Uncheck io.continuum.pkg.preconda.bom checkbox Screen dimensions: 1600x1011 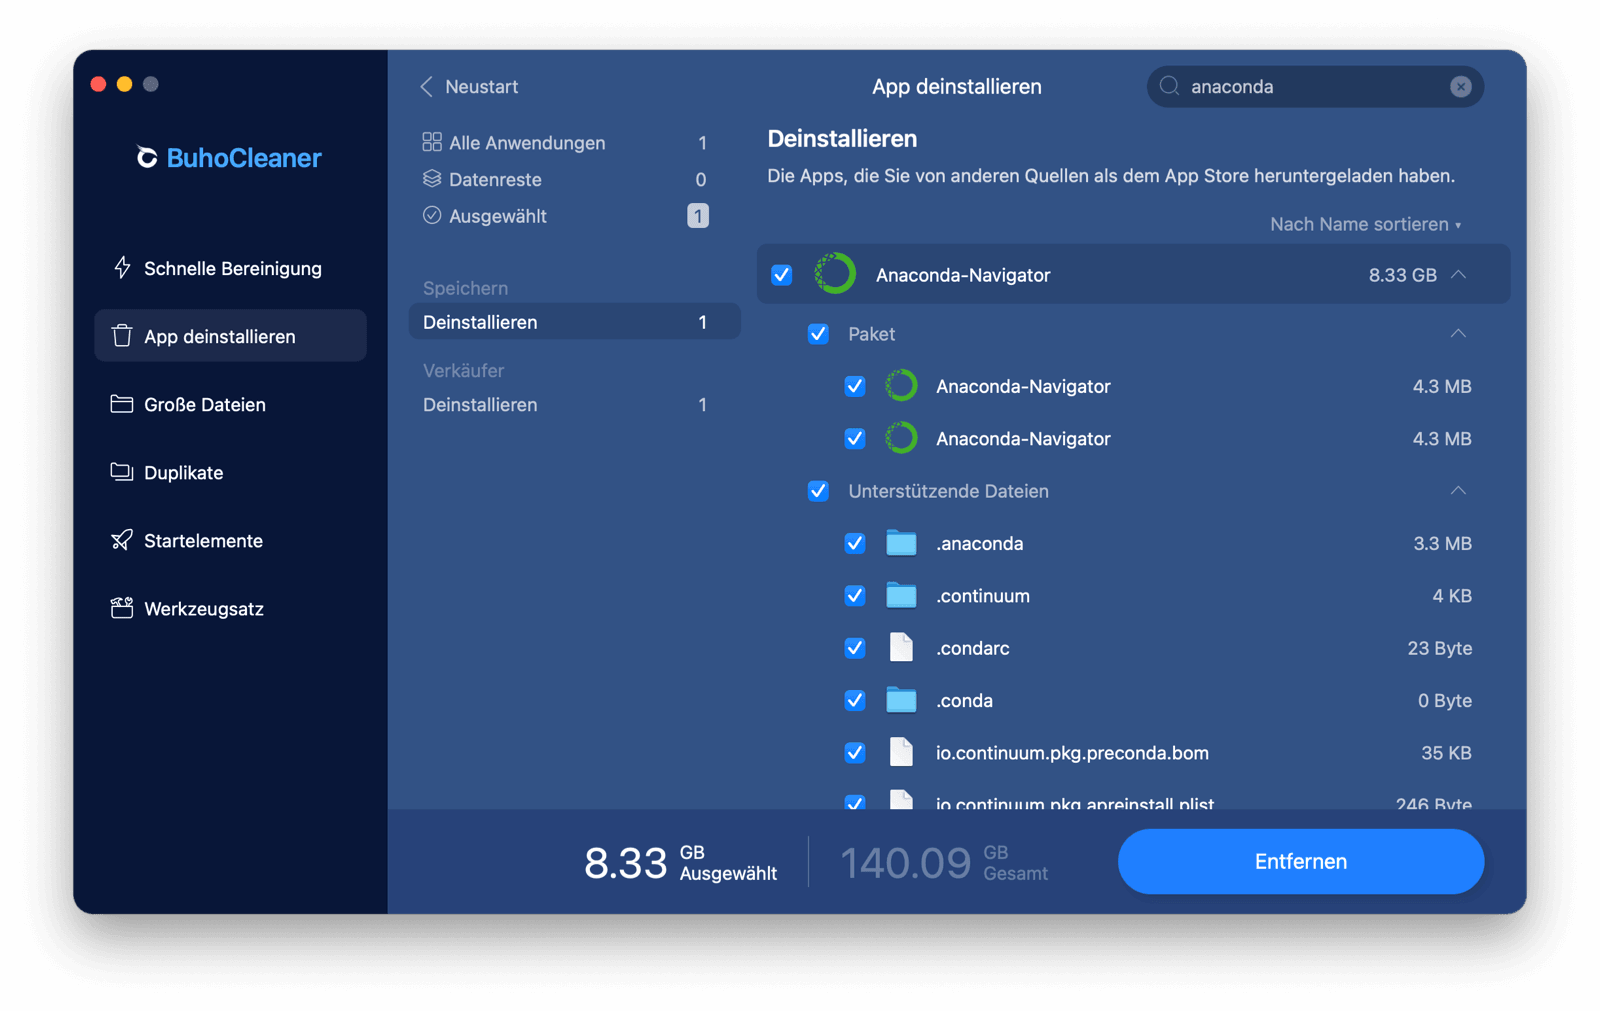(855, 752)
